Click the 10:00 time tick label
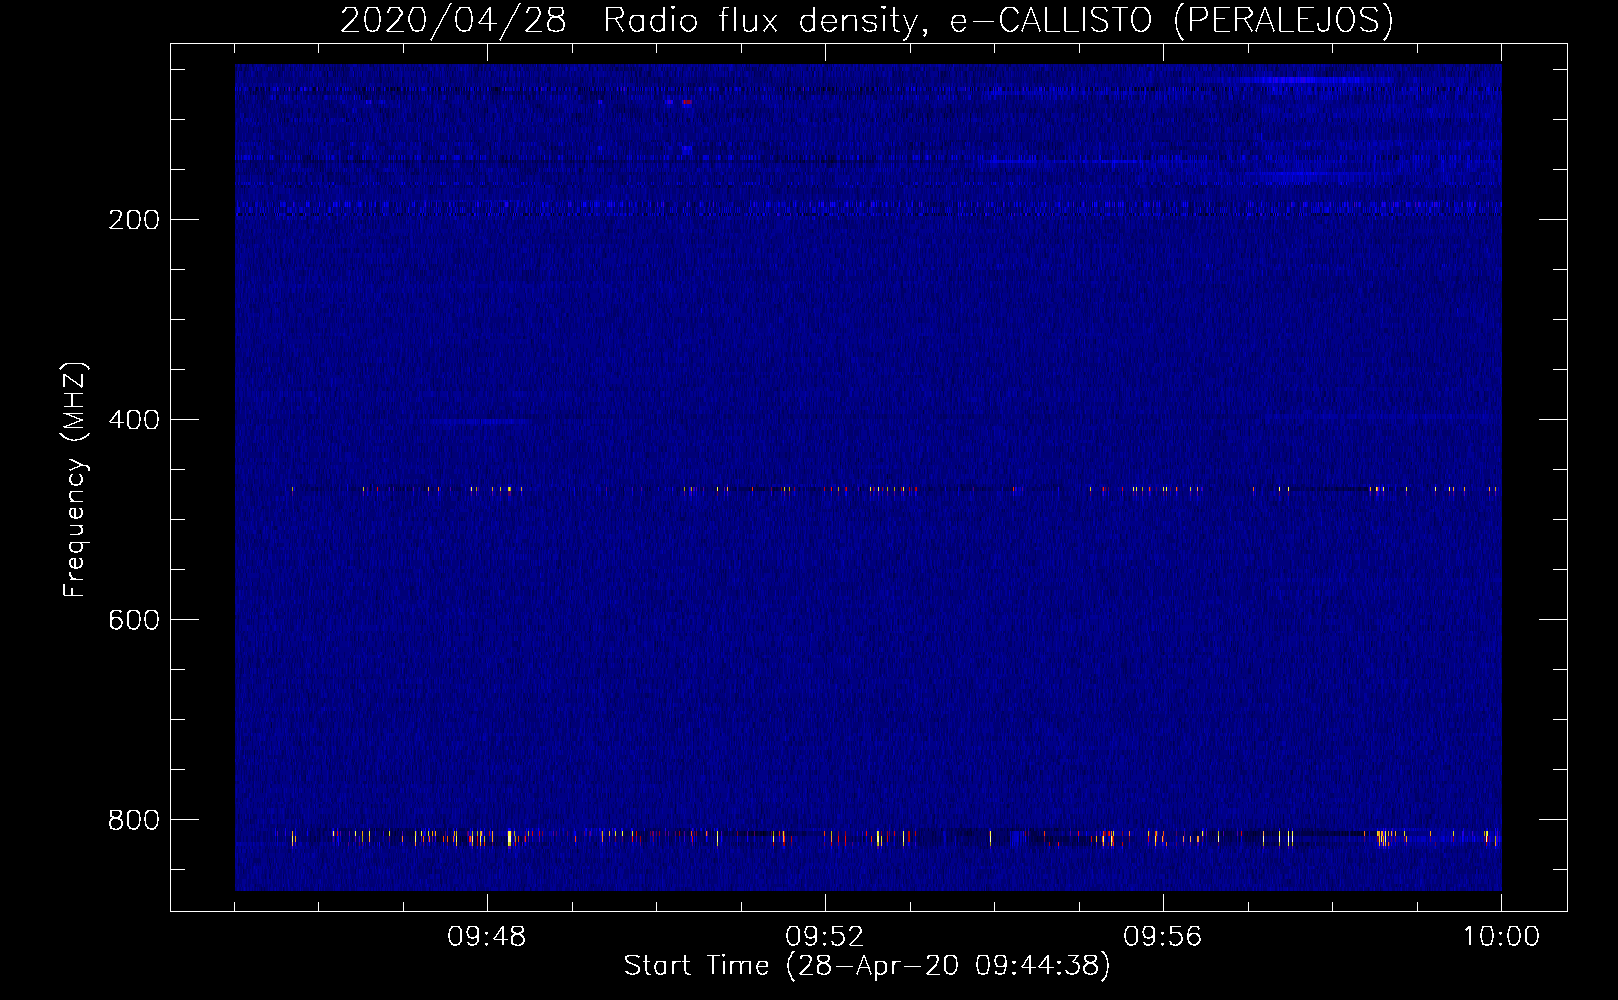 pos(1501,937)
